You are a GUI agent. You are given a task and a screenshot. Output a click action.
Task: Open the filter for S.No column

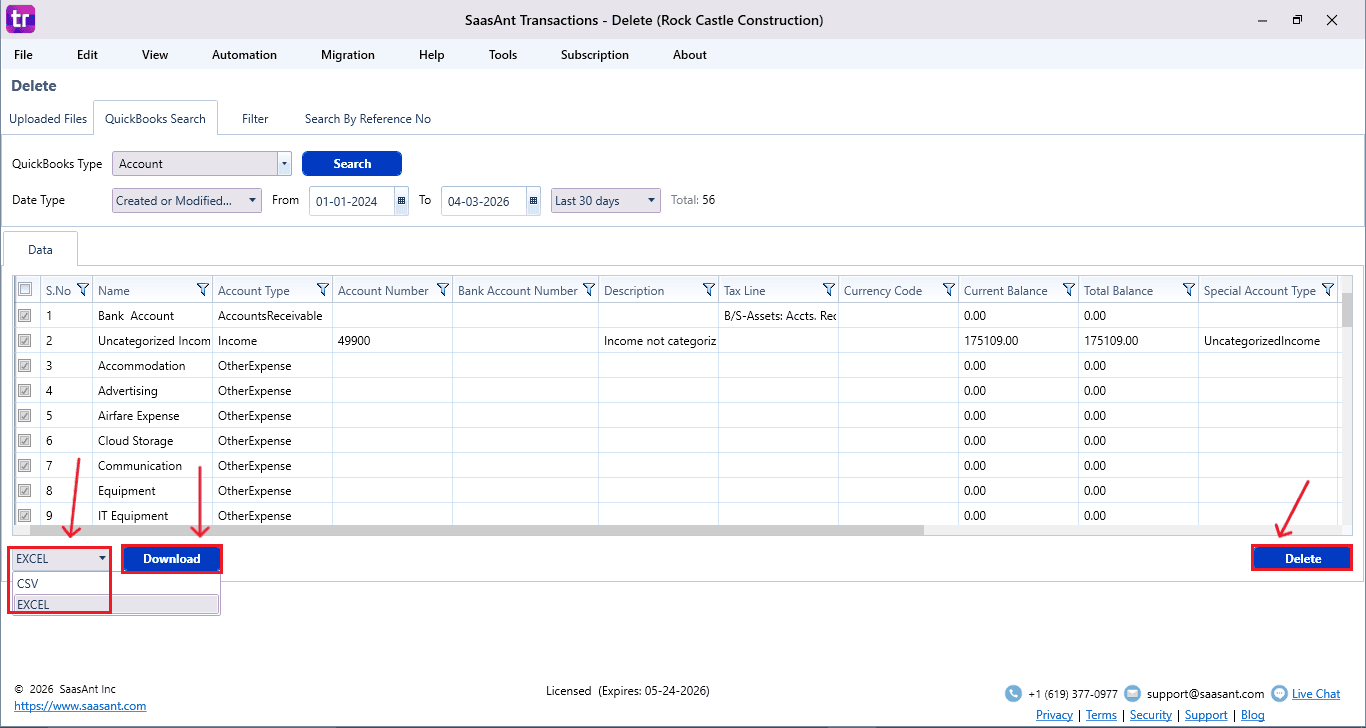click(83, 290)
